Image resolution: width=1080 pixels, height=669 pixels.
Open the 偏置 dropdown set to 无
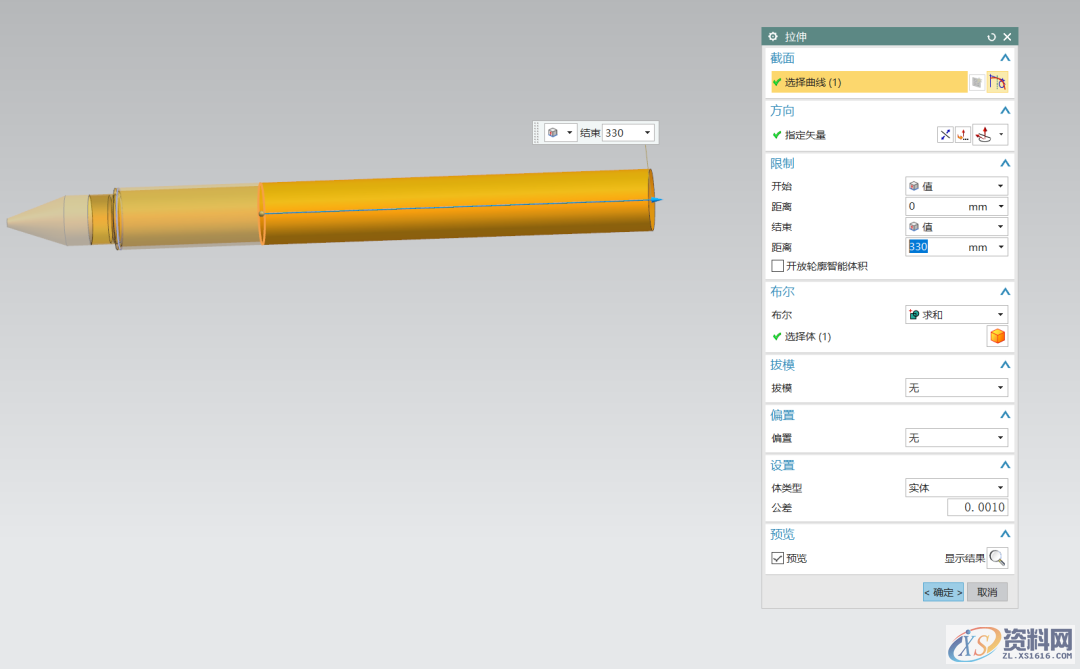click(x=956, y=438)
